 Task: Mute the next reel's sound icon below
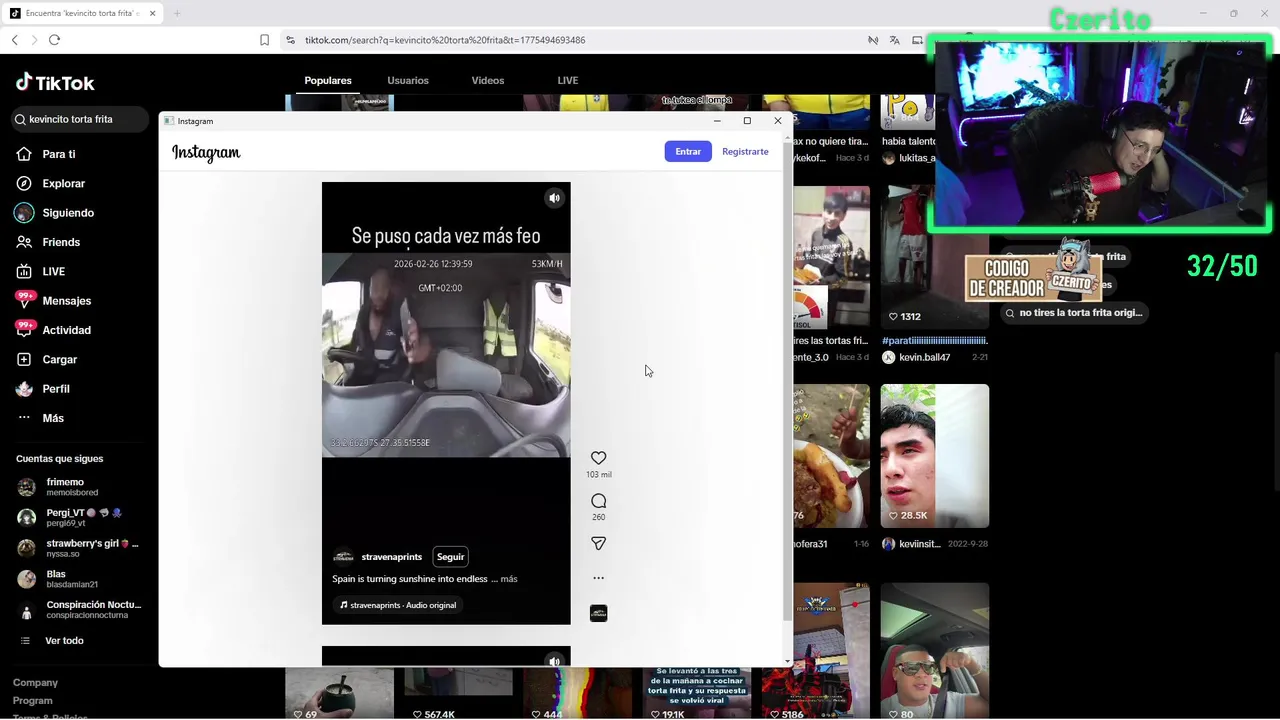554,661
